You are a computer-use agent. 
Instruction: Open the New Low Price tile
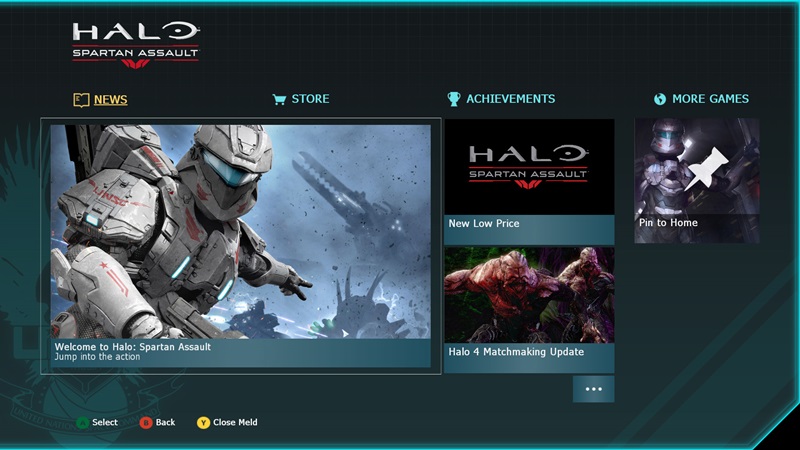click(x=529, y=182)
